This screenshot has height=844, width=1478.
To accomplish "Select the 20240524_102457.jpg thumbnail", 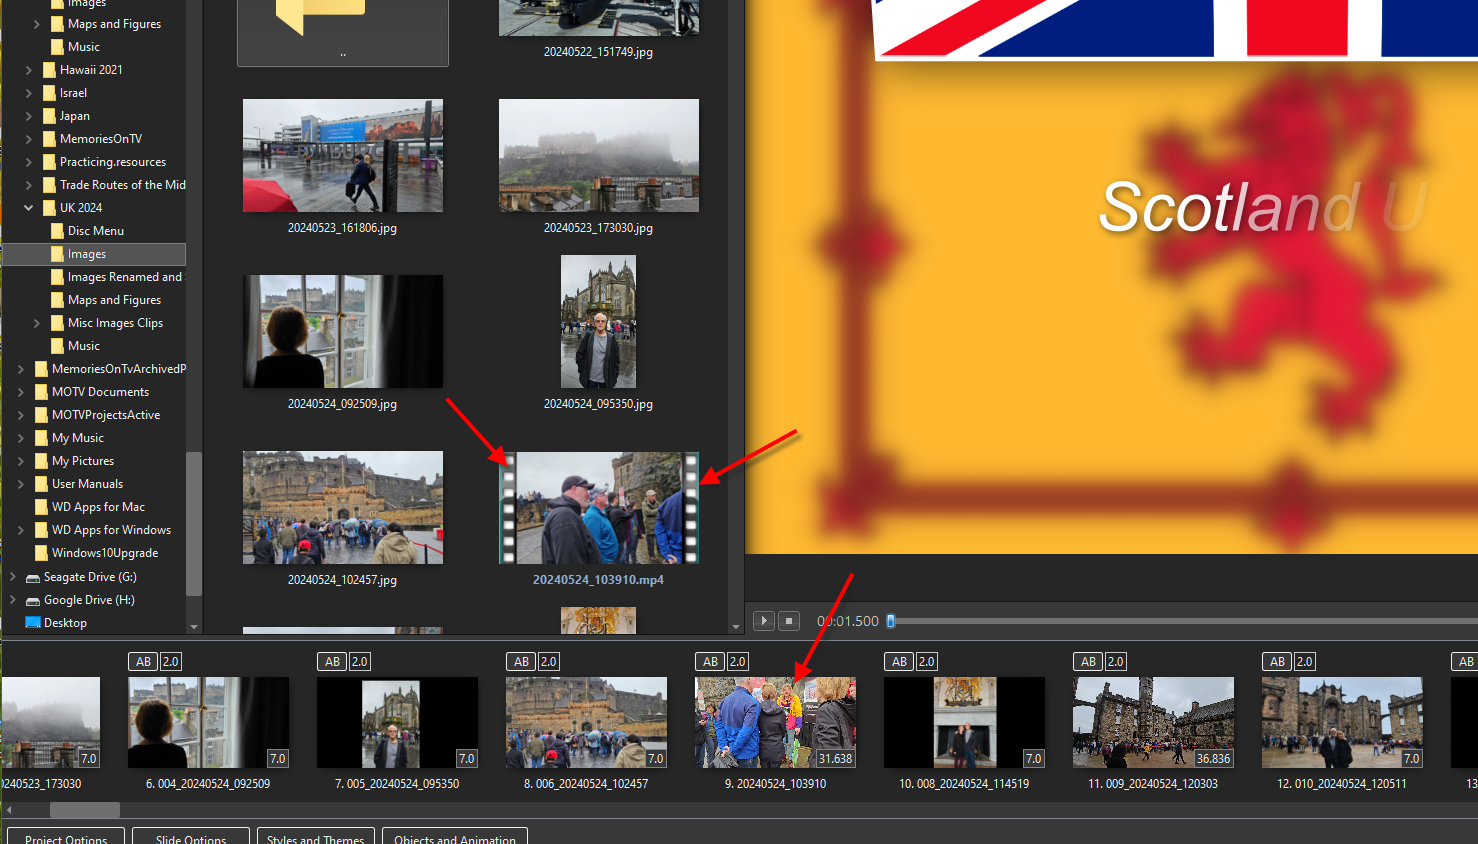I will 343,507.
